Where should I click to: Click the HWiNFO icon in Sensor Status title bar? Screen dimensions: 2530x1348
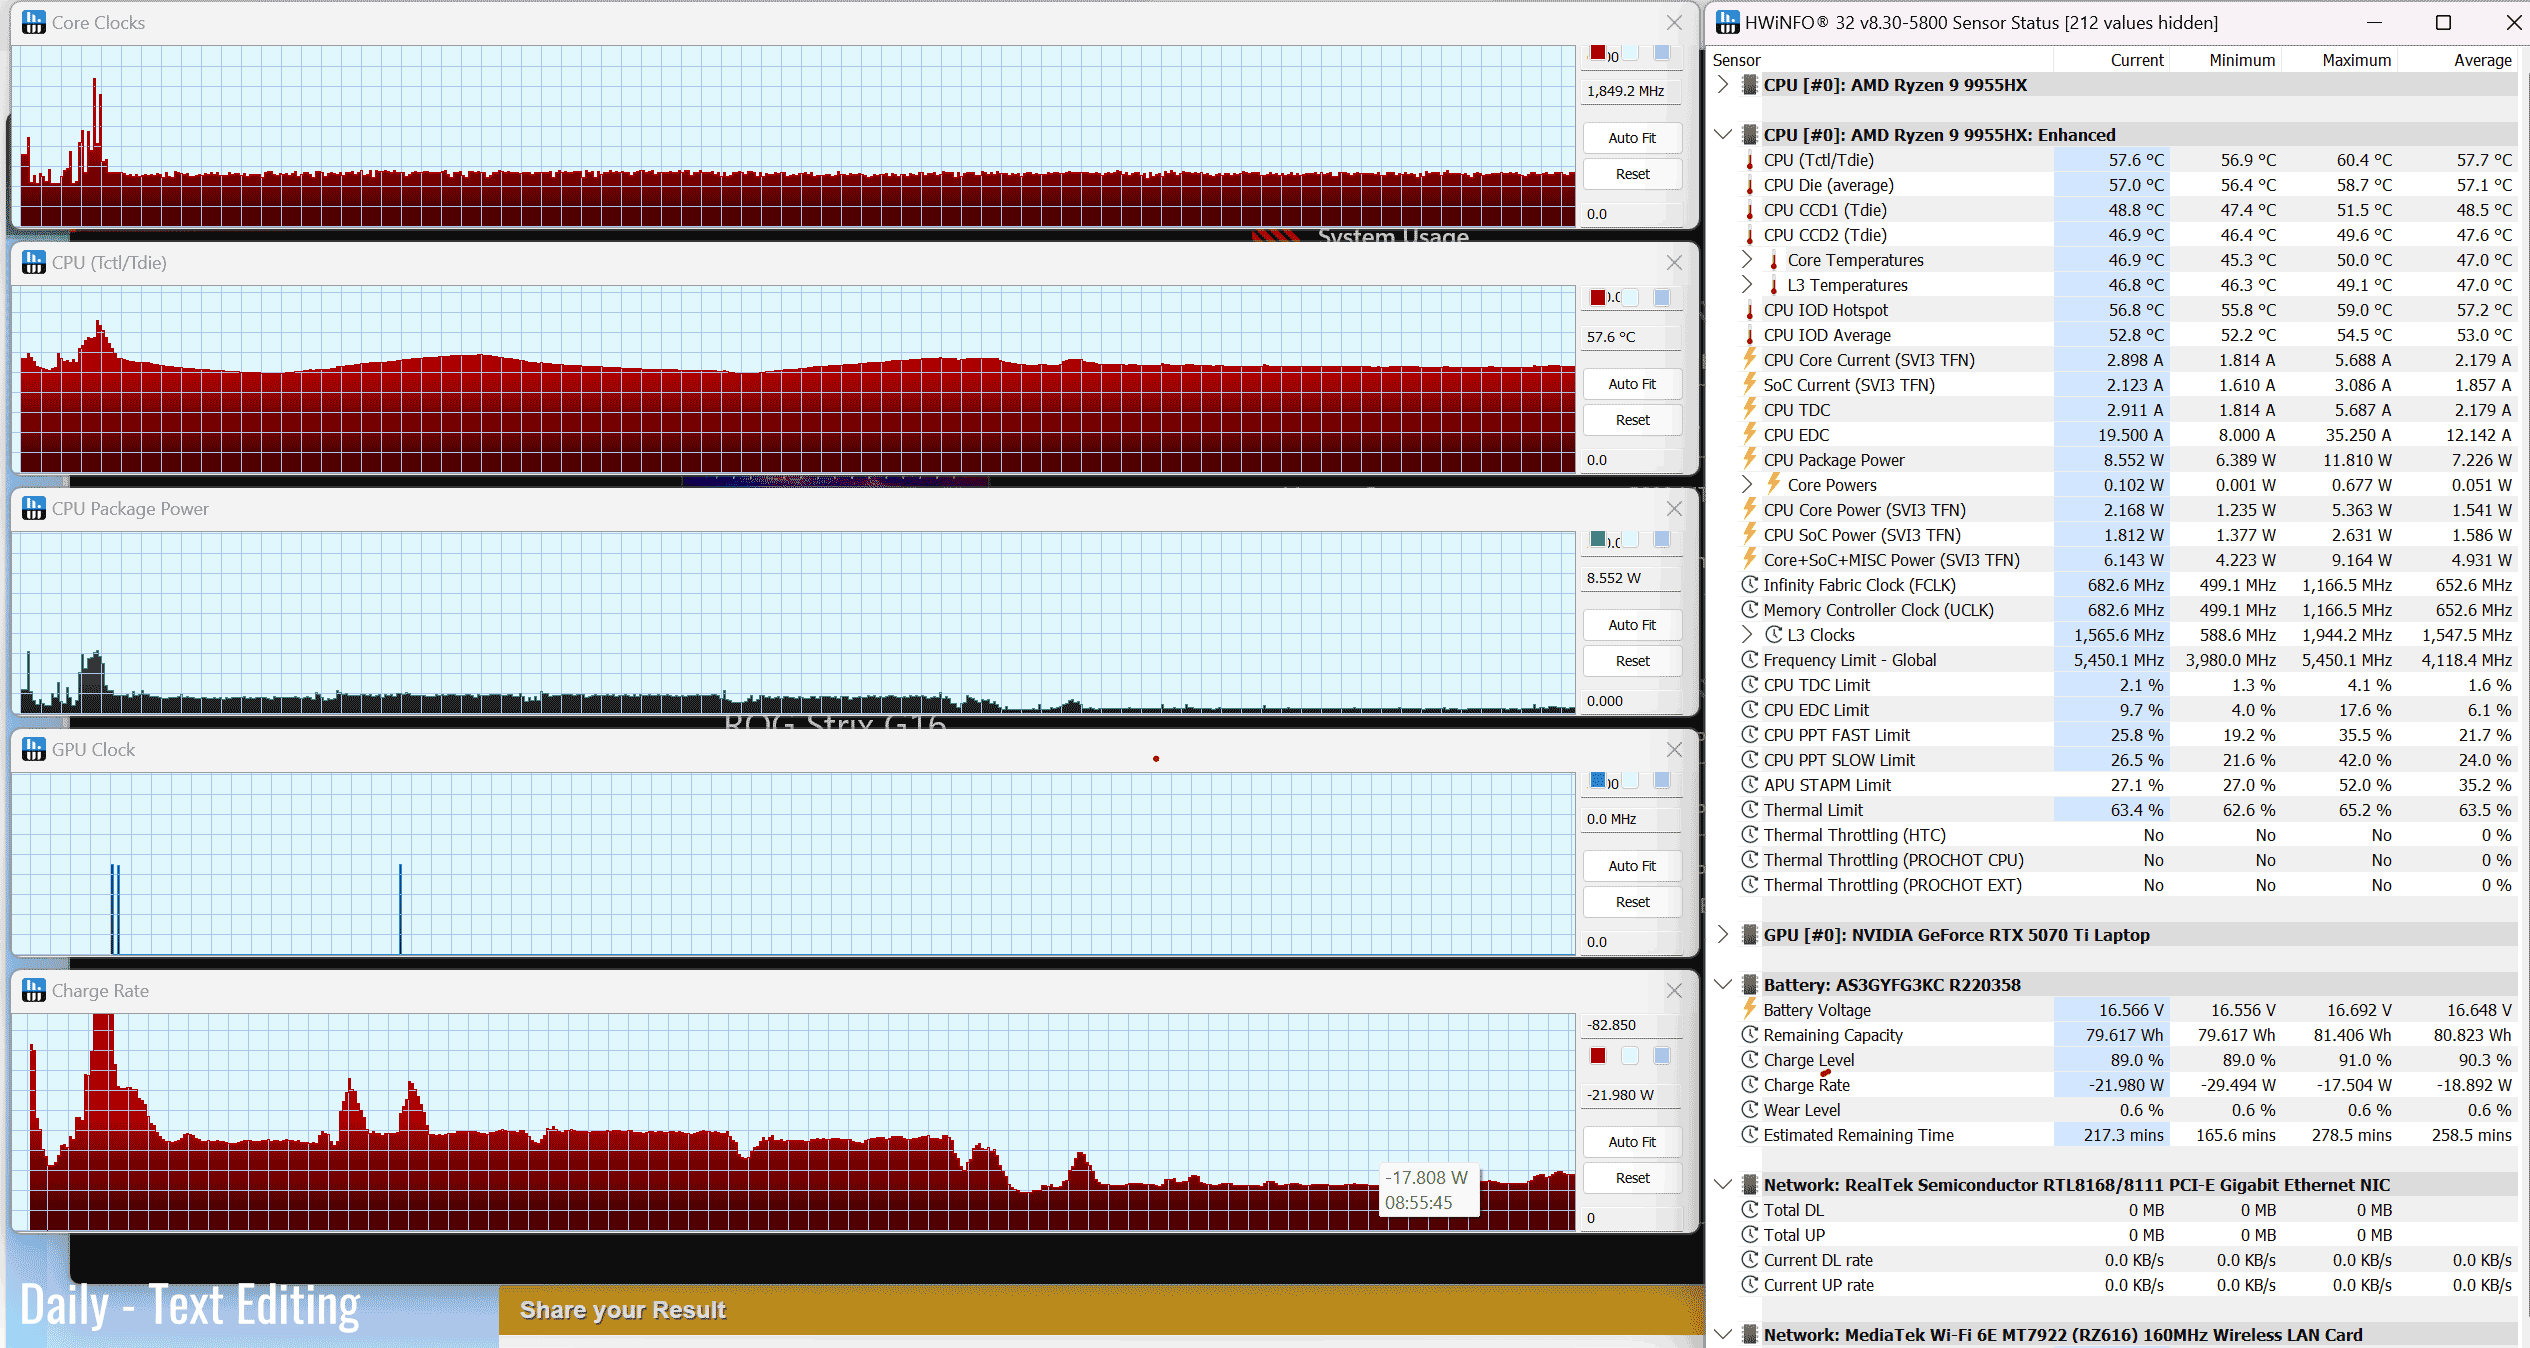pyautogui.click(x=1727, y=22)
